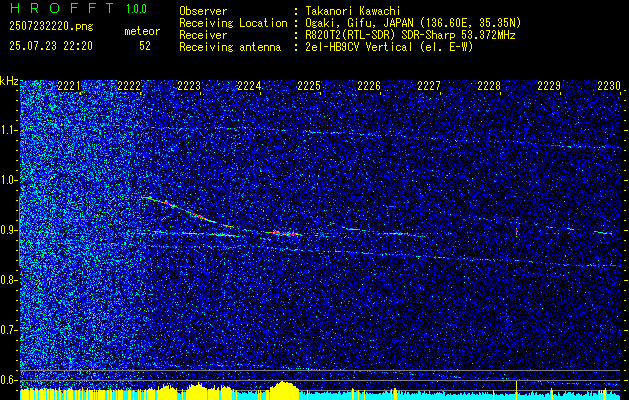
Task: Click the 2224 time marker
Action: coord(249,86)
